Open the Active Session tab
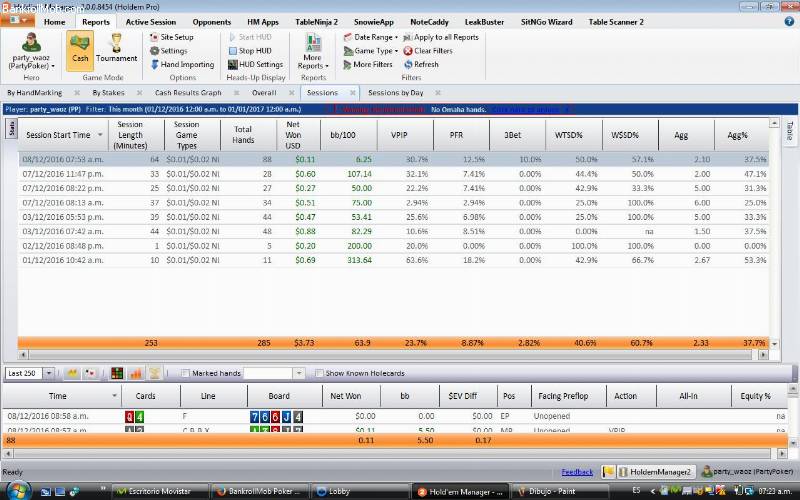This screenshot has width=800, height=500. (x=151, y=22)
